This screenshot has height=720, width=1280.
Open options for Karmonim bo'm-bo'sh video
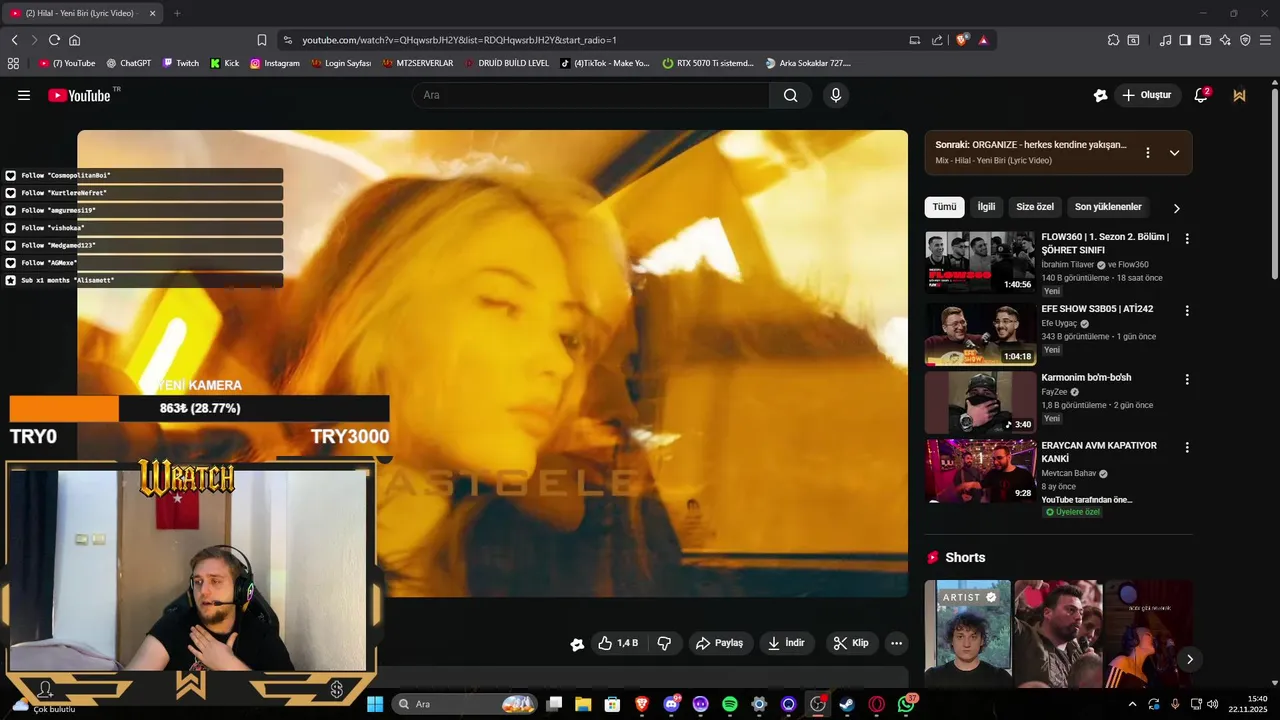(x=1187, y=380)
